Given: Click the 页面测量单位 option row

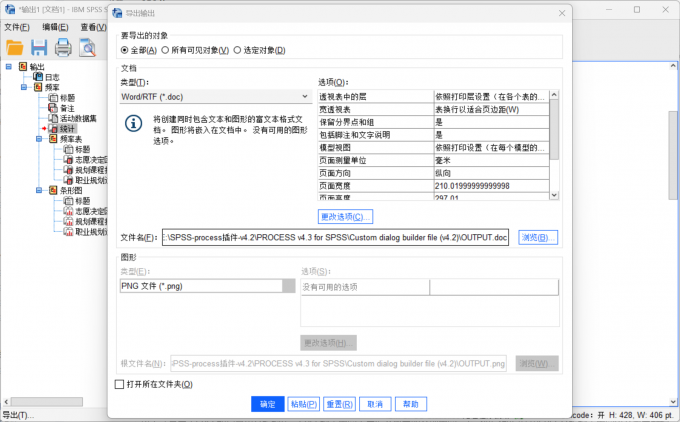Looking at the screenshot, I should [x=434, y=160].
